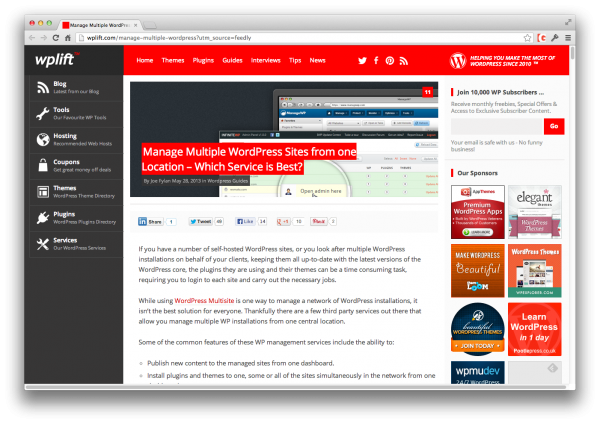Open RSS feed icon in header
This screenshot has height=424, width=600.
click(x=403, y=61)
